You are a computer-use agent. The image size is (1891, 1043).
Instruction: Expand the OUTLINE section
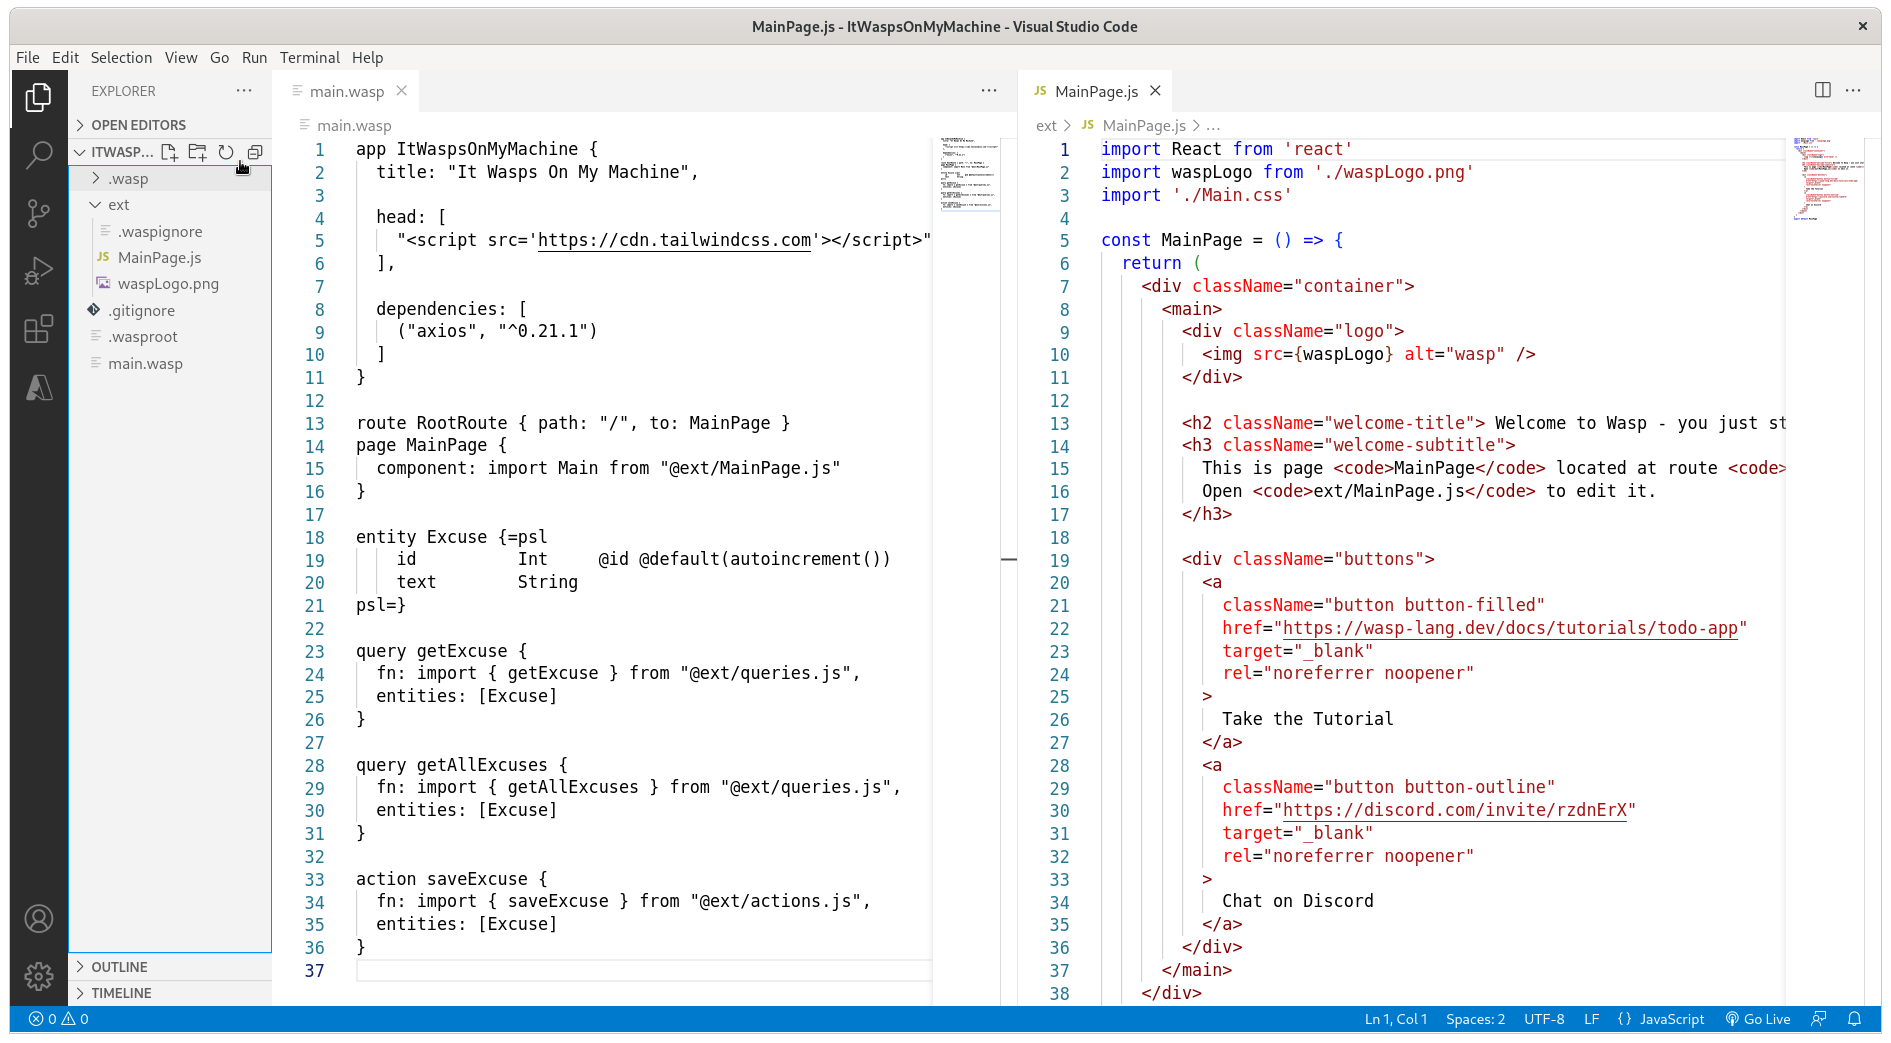pos(119,967)
